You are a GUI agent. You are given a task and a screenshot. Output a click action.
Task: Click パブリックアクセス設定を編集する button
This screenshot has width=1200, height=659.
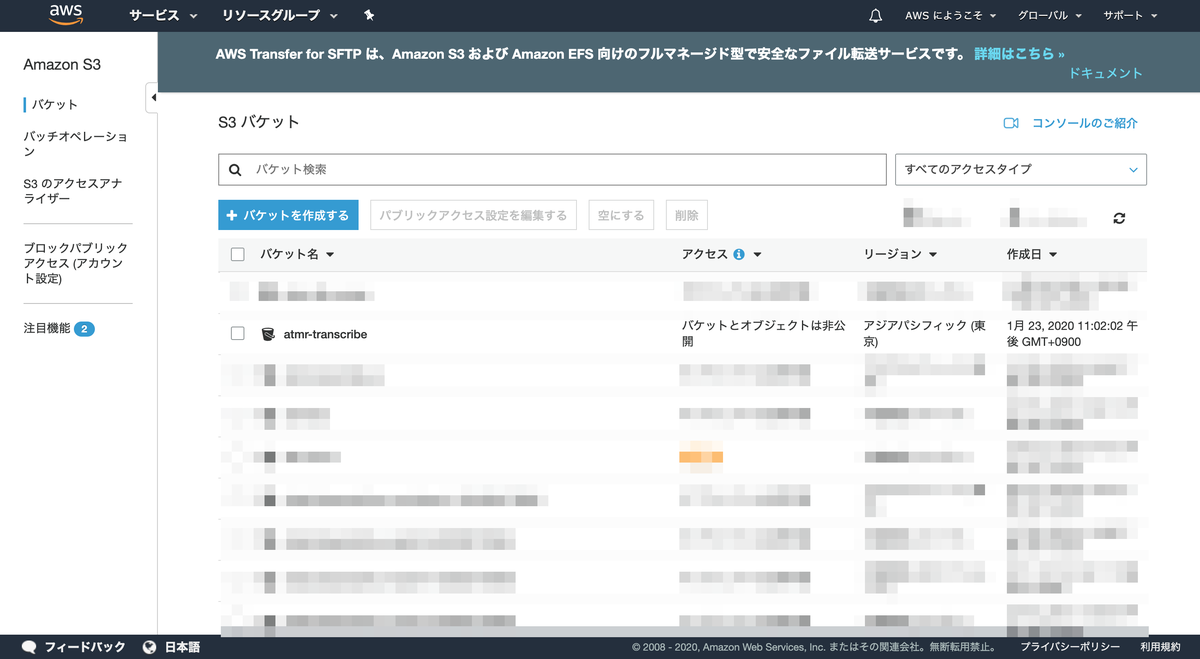pyautogui.click(x=473, y=215)
